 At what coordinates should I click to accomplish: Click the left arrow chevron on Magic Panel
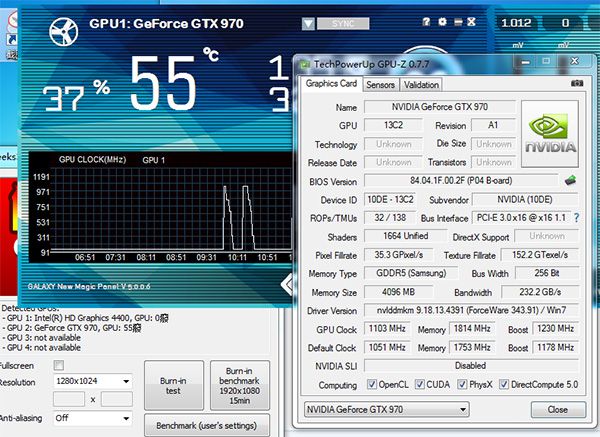(287, 284)
